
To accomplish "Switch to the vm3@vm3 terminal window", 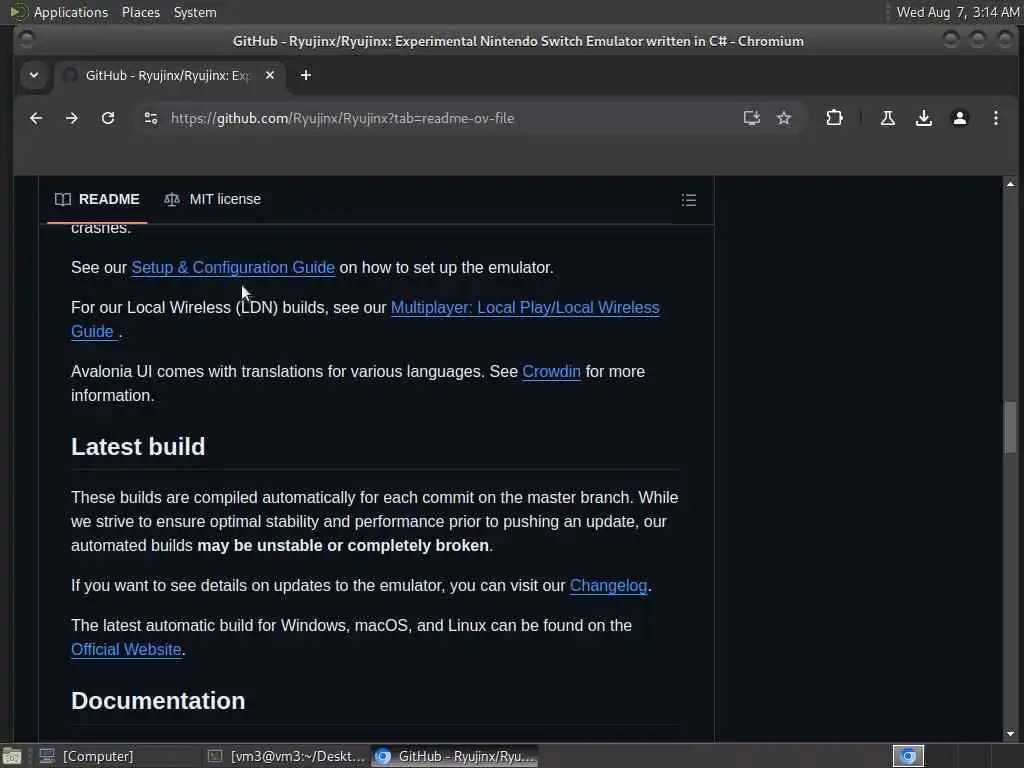I will [287, 756].
